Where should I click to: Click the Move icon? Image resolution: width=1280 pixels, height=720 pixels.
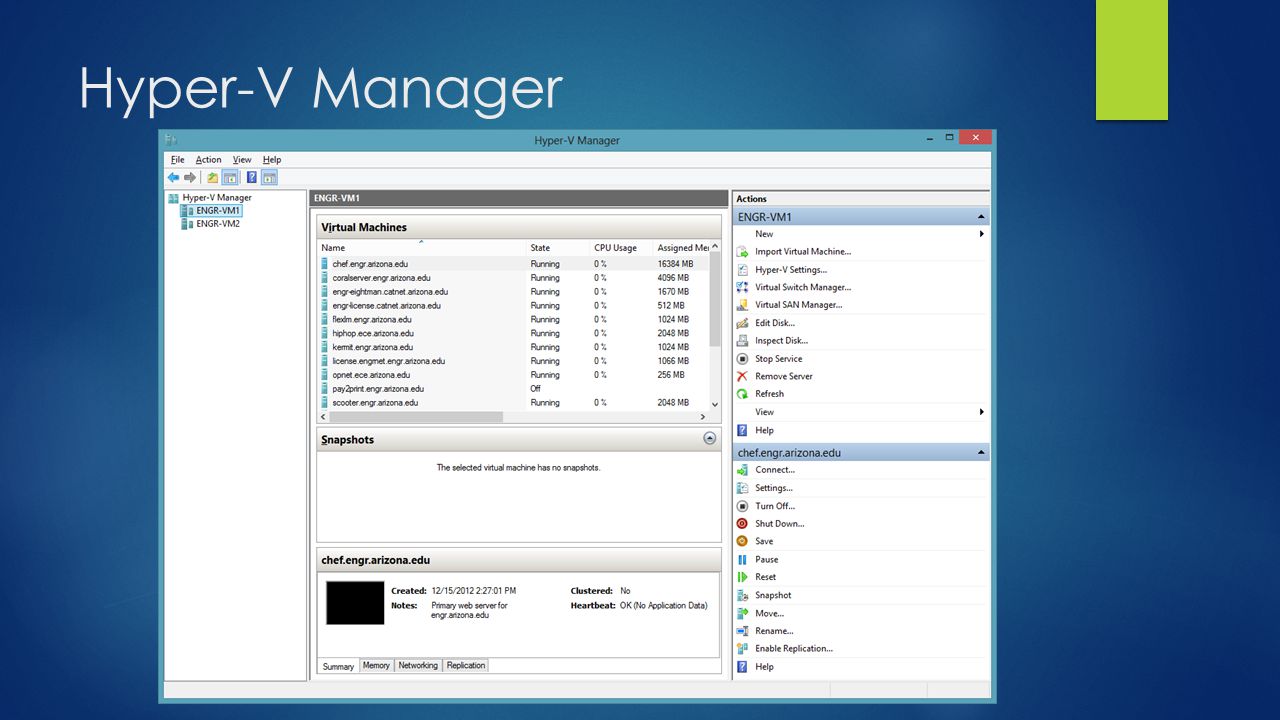pyautogui.click(x=742, y=613)
